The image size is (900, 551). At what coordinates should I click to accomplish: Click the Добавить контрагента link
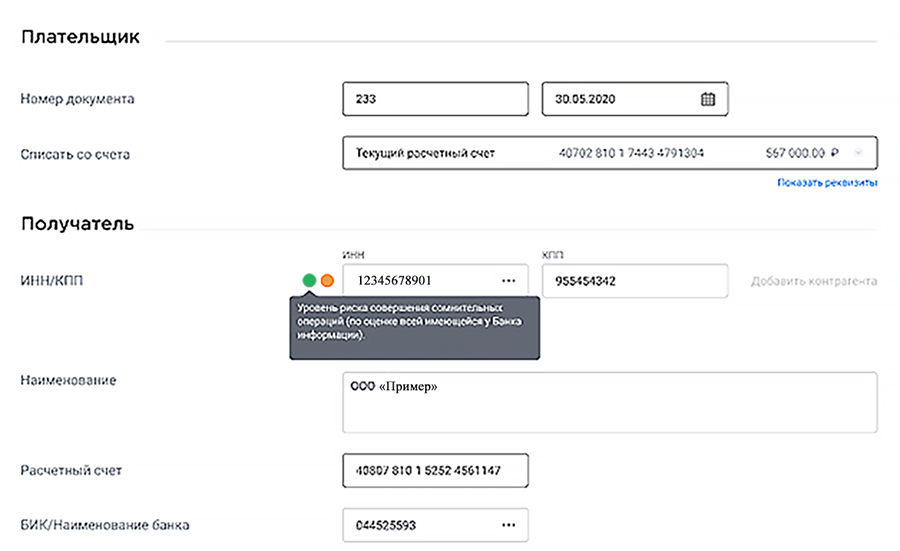pyautogui.click(x=814, y=281)
